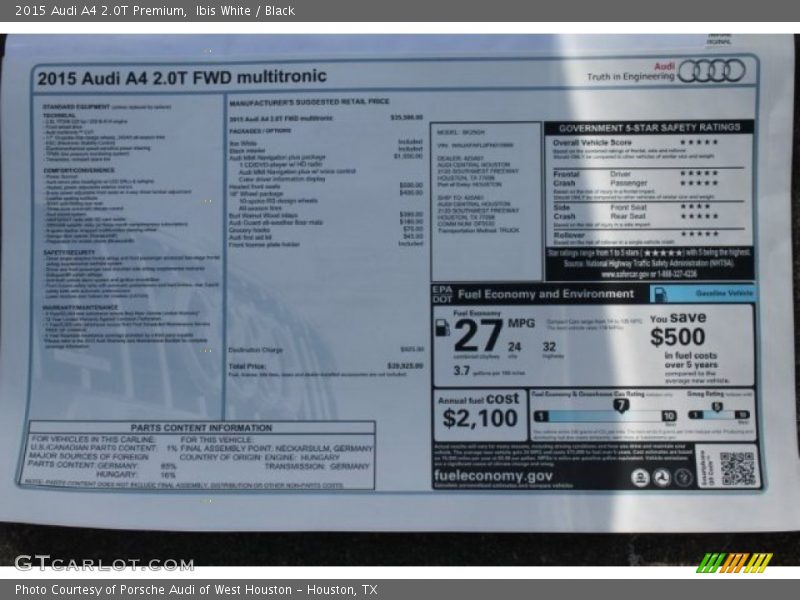Click the first round agency seal near fueleconomy.gov
The image size is (800, 600).
point(640,478)
